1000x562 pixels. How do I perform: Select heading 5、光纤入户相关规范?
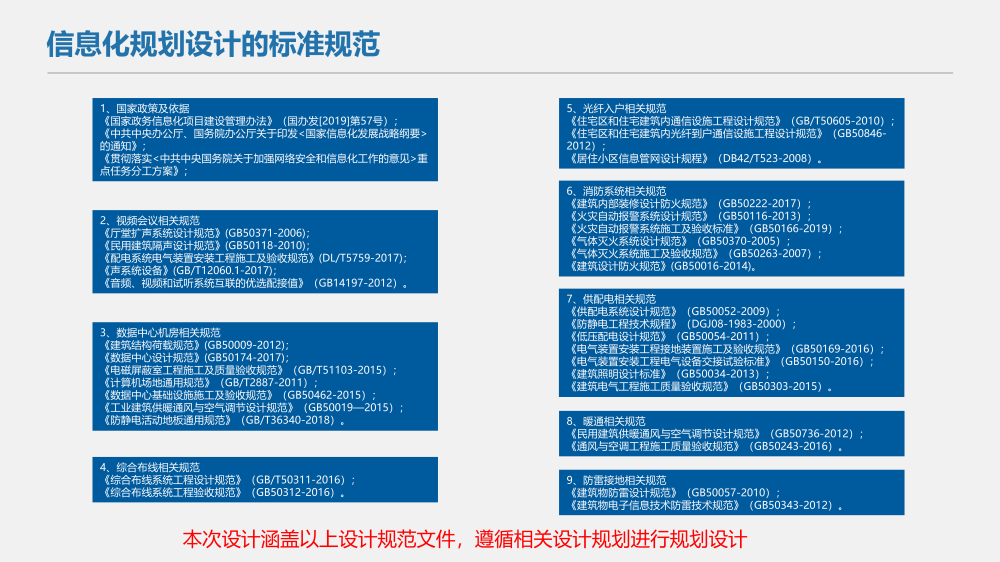click(x=617, y=108)
